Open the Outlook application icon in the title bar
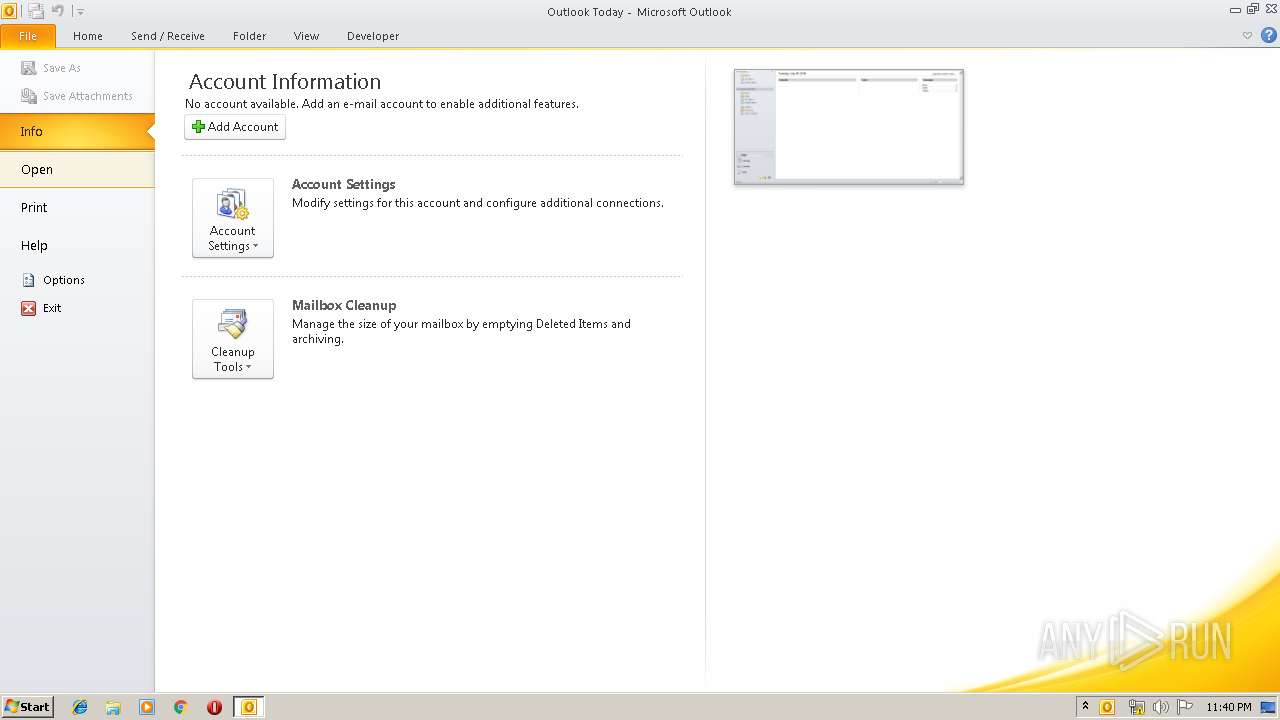 pos(9,11)
